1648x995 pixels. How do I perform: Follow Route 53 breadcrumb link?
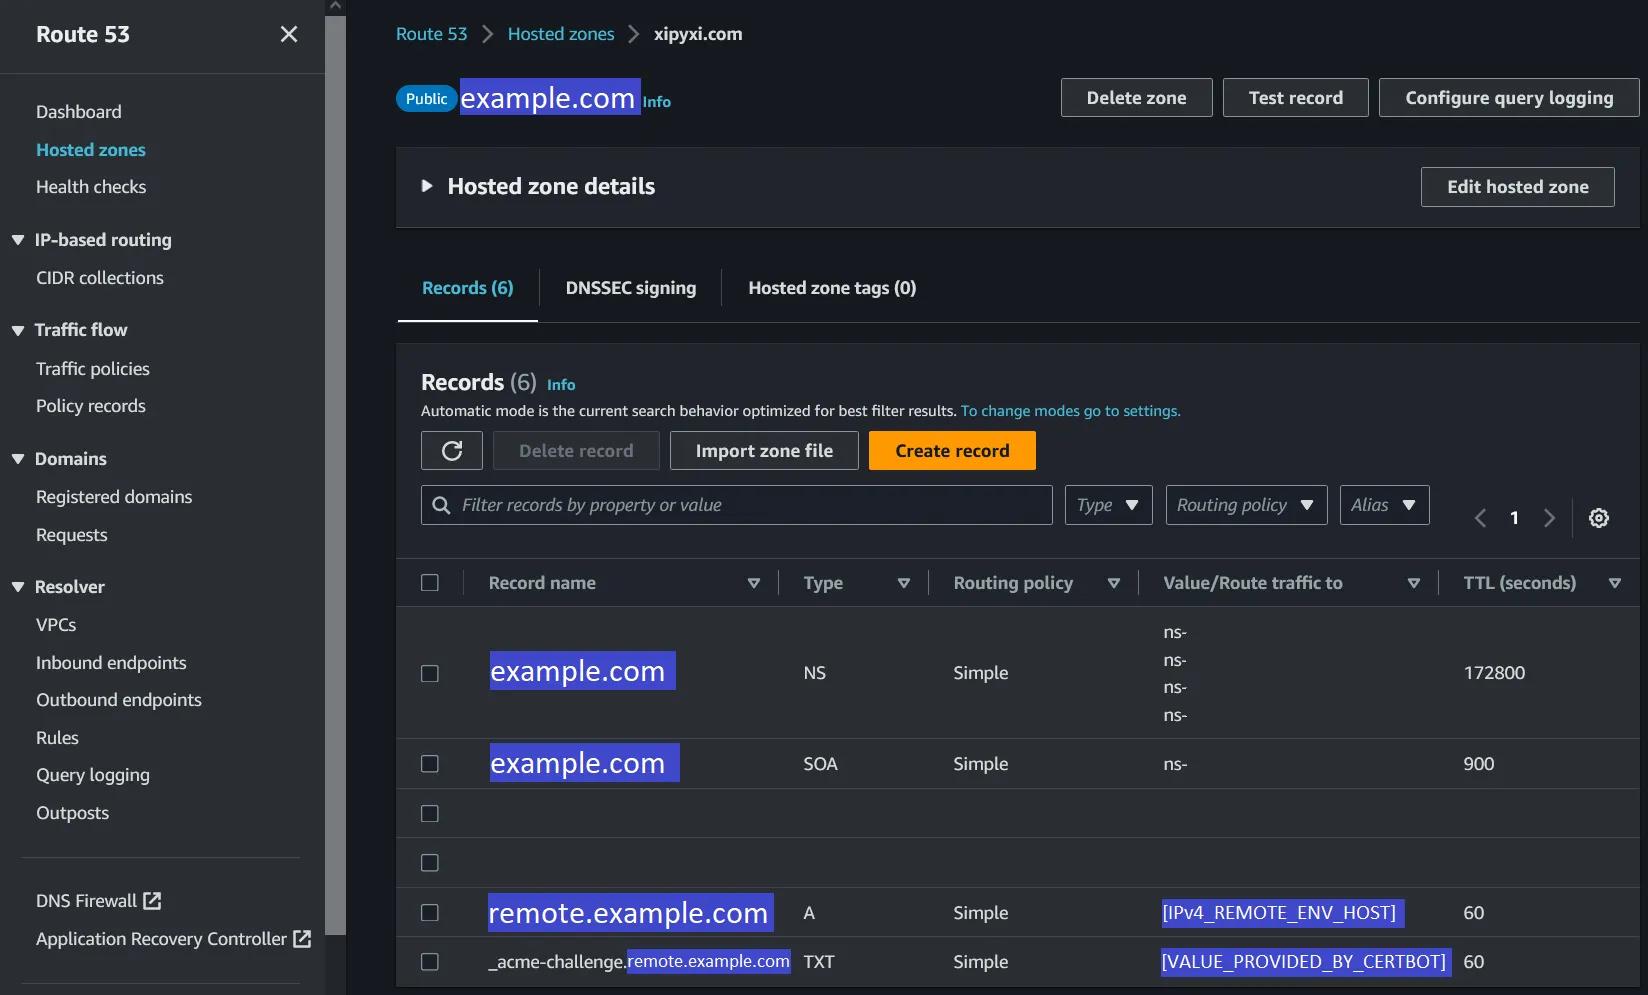[x=432, y=34]
